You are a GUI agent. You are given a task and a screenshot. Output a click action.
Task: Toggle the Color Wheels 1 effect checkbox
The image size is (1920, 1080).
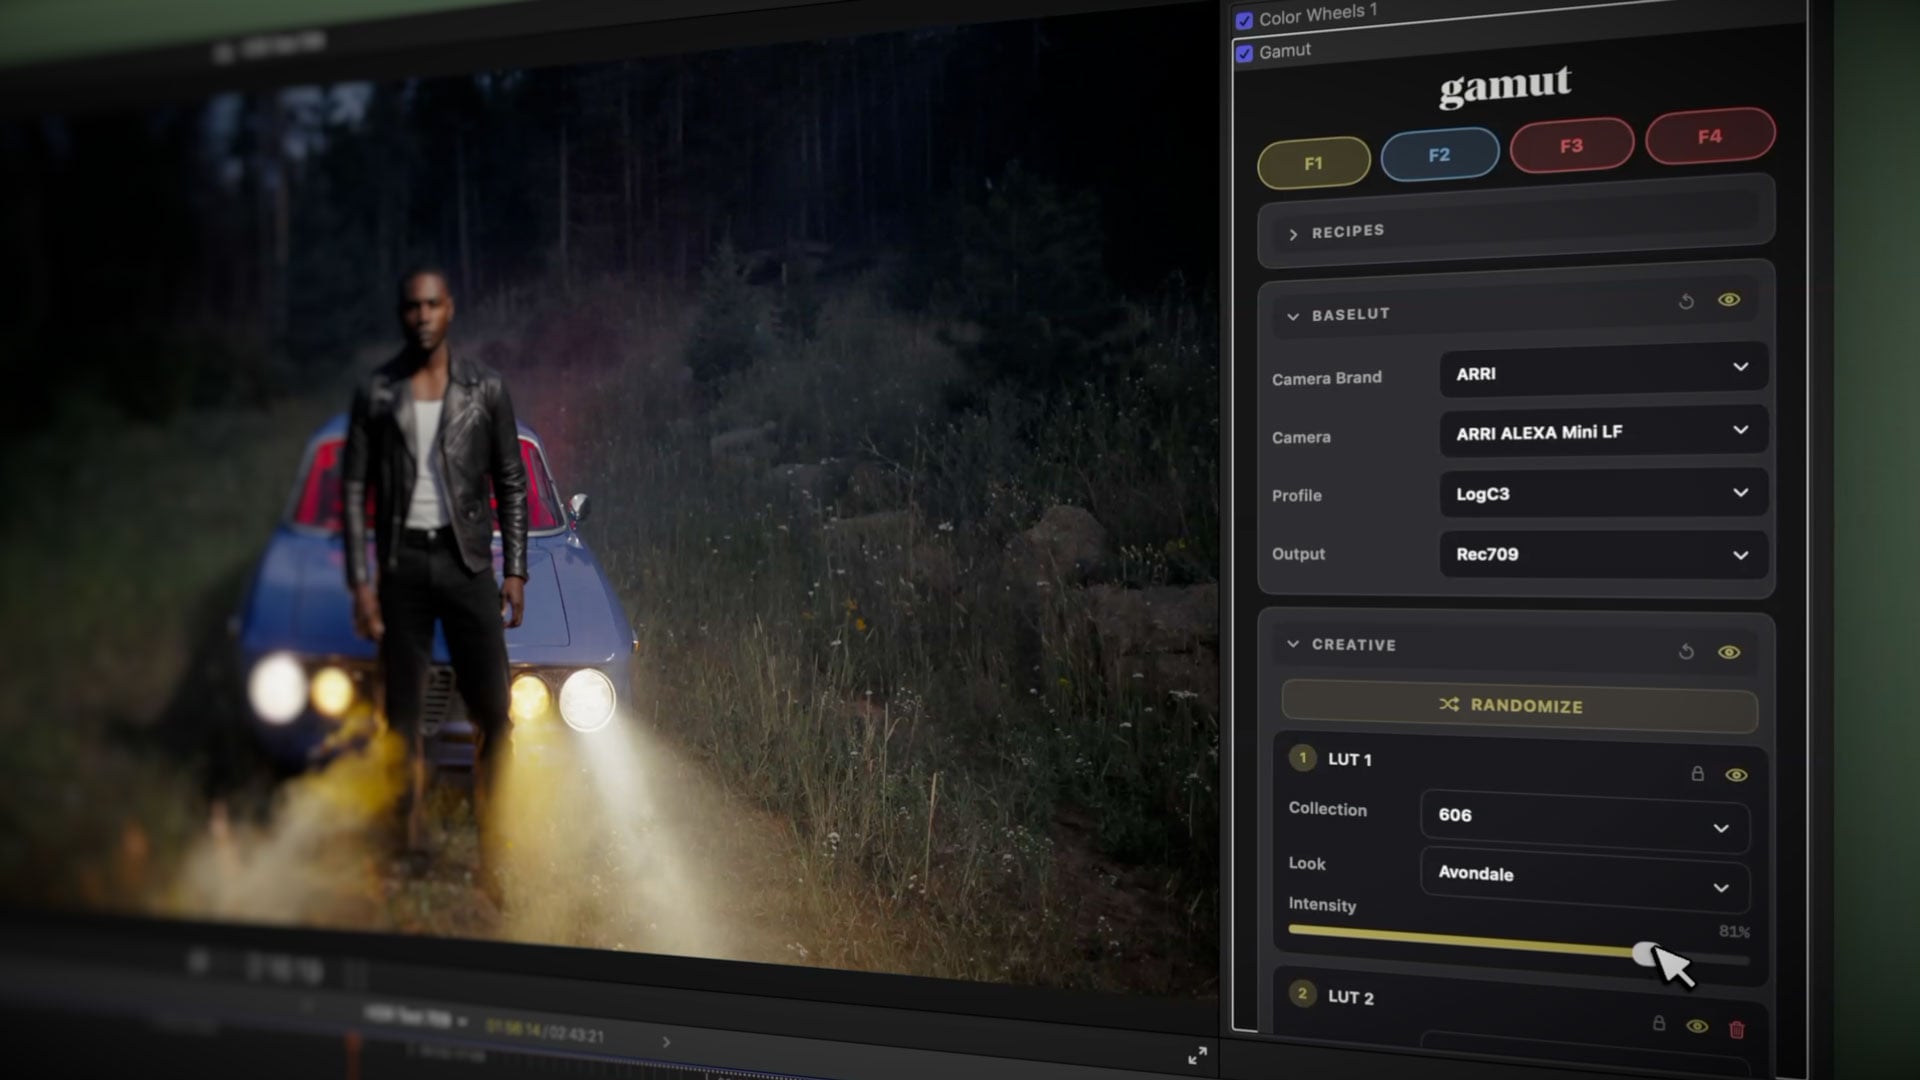[x=1244, y=21]
